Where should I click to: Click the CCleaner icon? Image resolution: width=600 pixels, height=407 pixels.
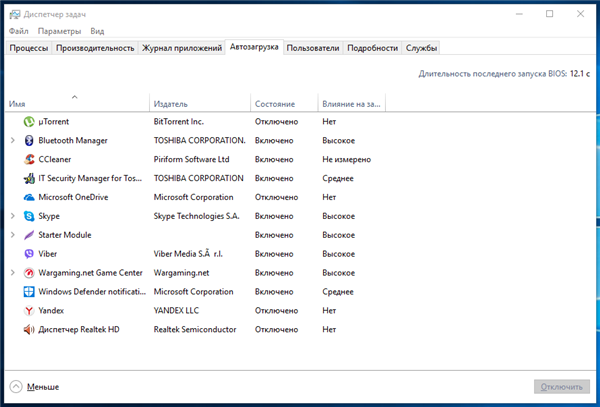(29, 160)
